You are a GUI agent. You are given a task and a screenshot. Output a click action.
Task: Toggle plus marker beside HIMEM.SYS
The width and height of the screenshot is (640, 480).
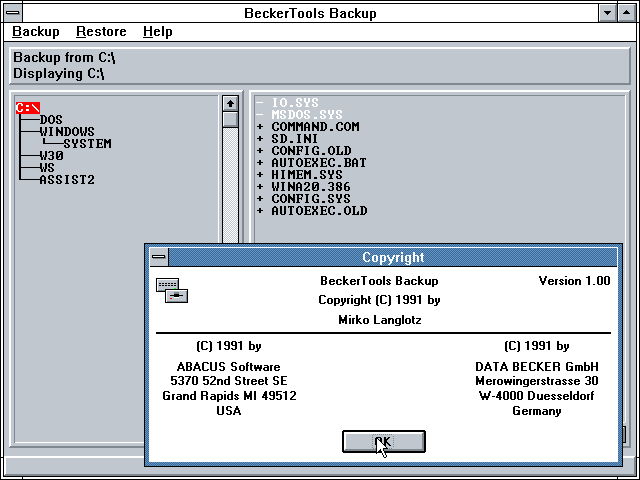point(260,175)
